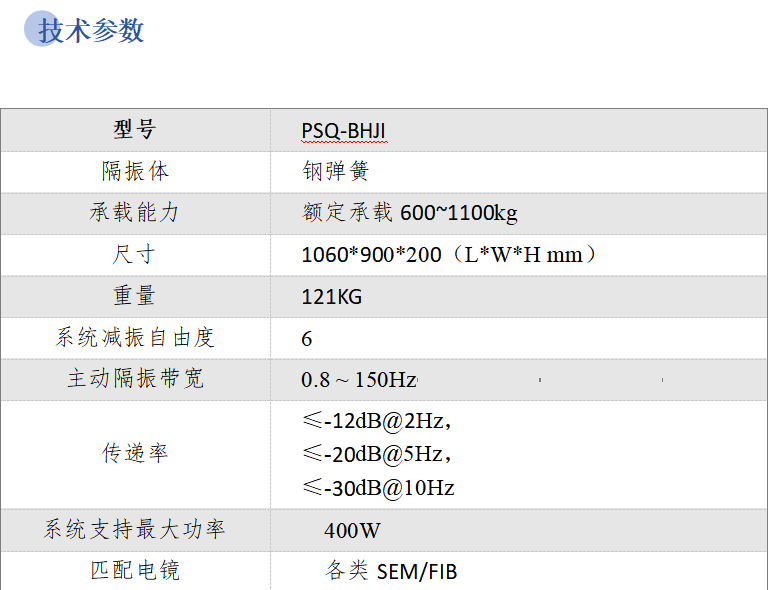Click the ≤-30dB@10Hz line

click(x=378, y=488)
